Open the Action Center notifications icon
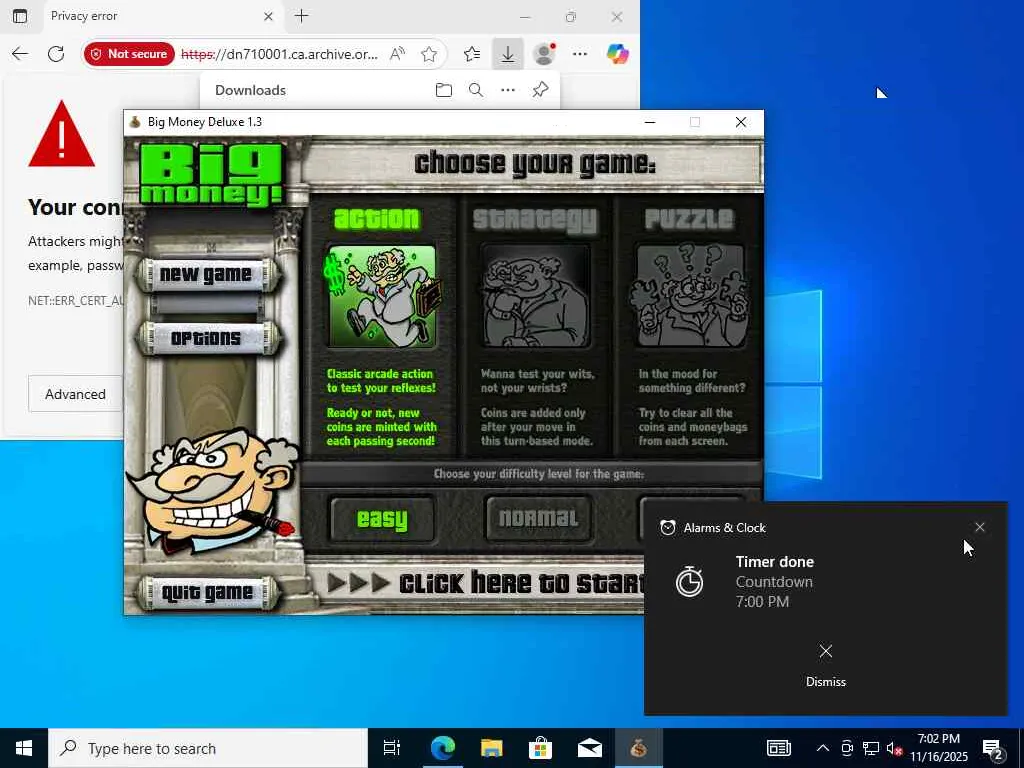Image resolution: width=1024 pixels, height=768 pixels. coord(993,749)
